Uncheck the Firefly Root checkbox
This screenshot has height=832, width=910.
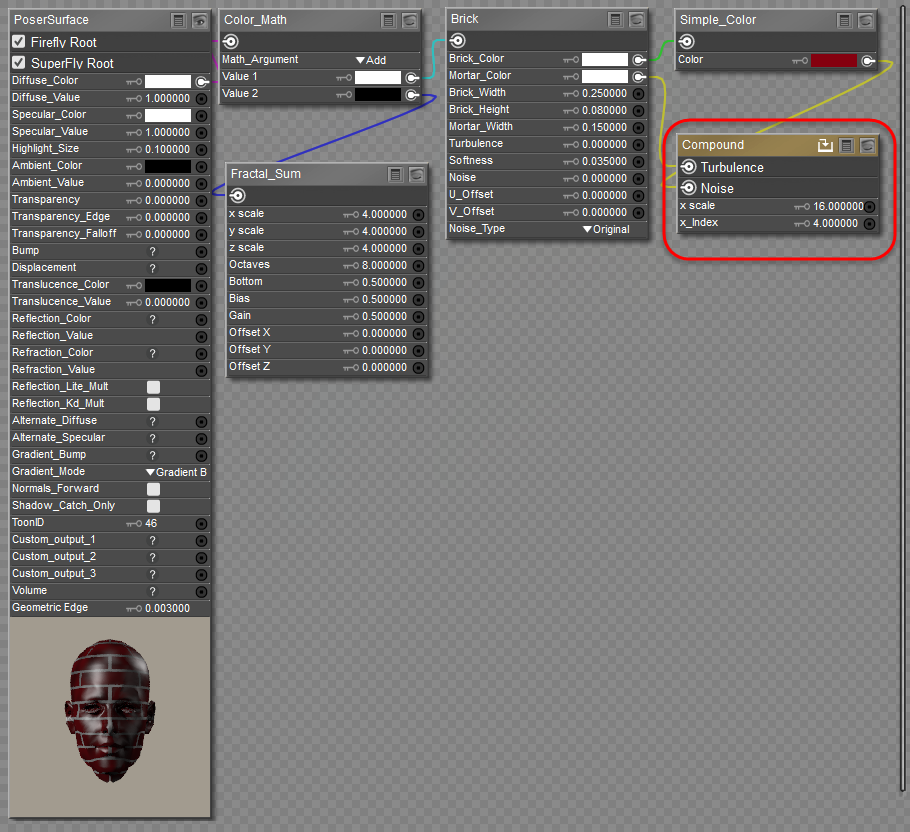19,42
